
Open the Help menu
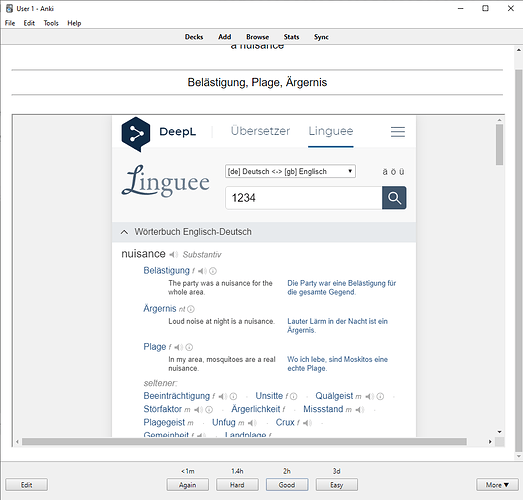tap(74, 23)
